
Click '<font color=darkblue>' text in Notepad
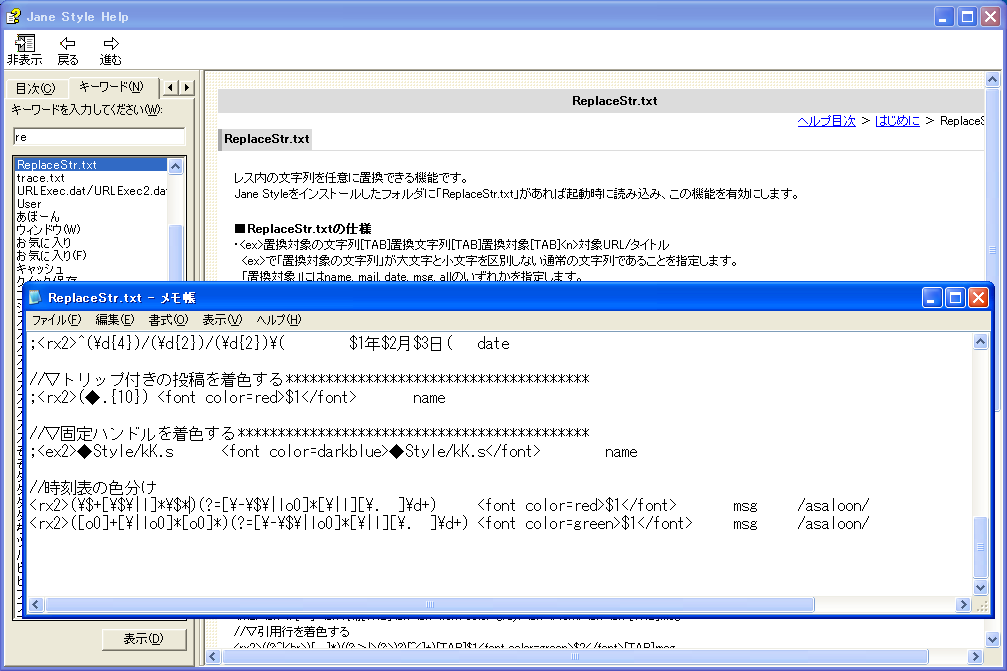click(304, 451)
